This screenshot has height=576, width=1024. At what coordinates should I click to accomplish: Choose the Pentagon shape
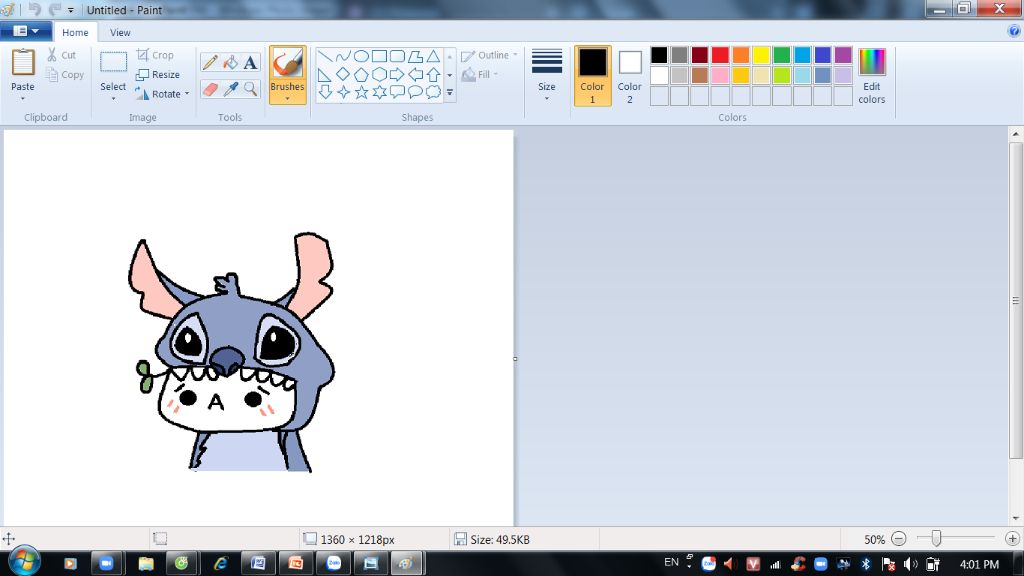point(361,74)
